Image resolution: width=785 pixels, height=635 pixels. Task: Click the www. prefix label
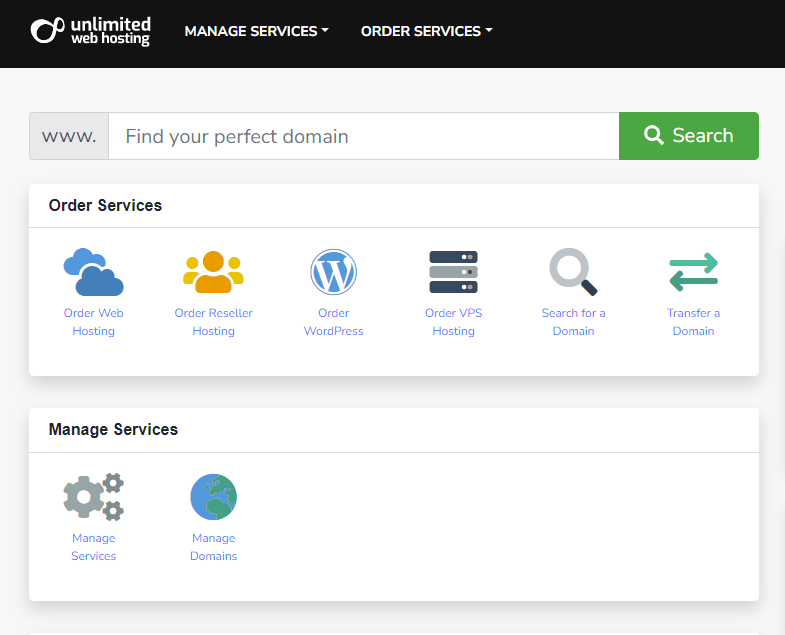[69, 136]
